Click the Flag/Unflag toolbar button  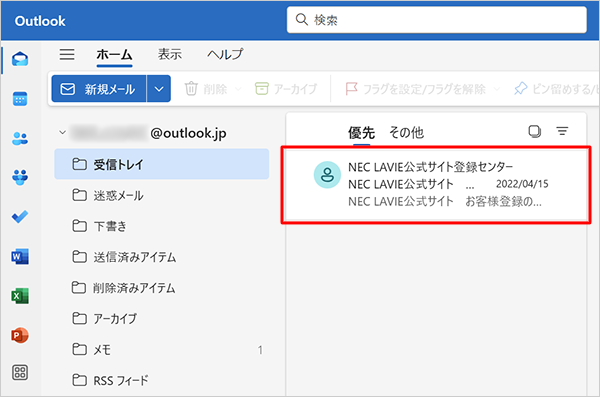tap(415, 89)
